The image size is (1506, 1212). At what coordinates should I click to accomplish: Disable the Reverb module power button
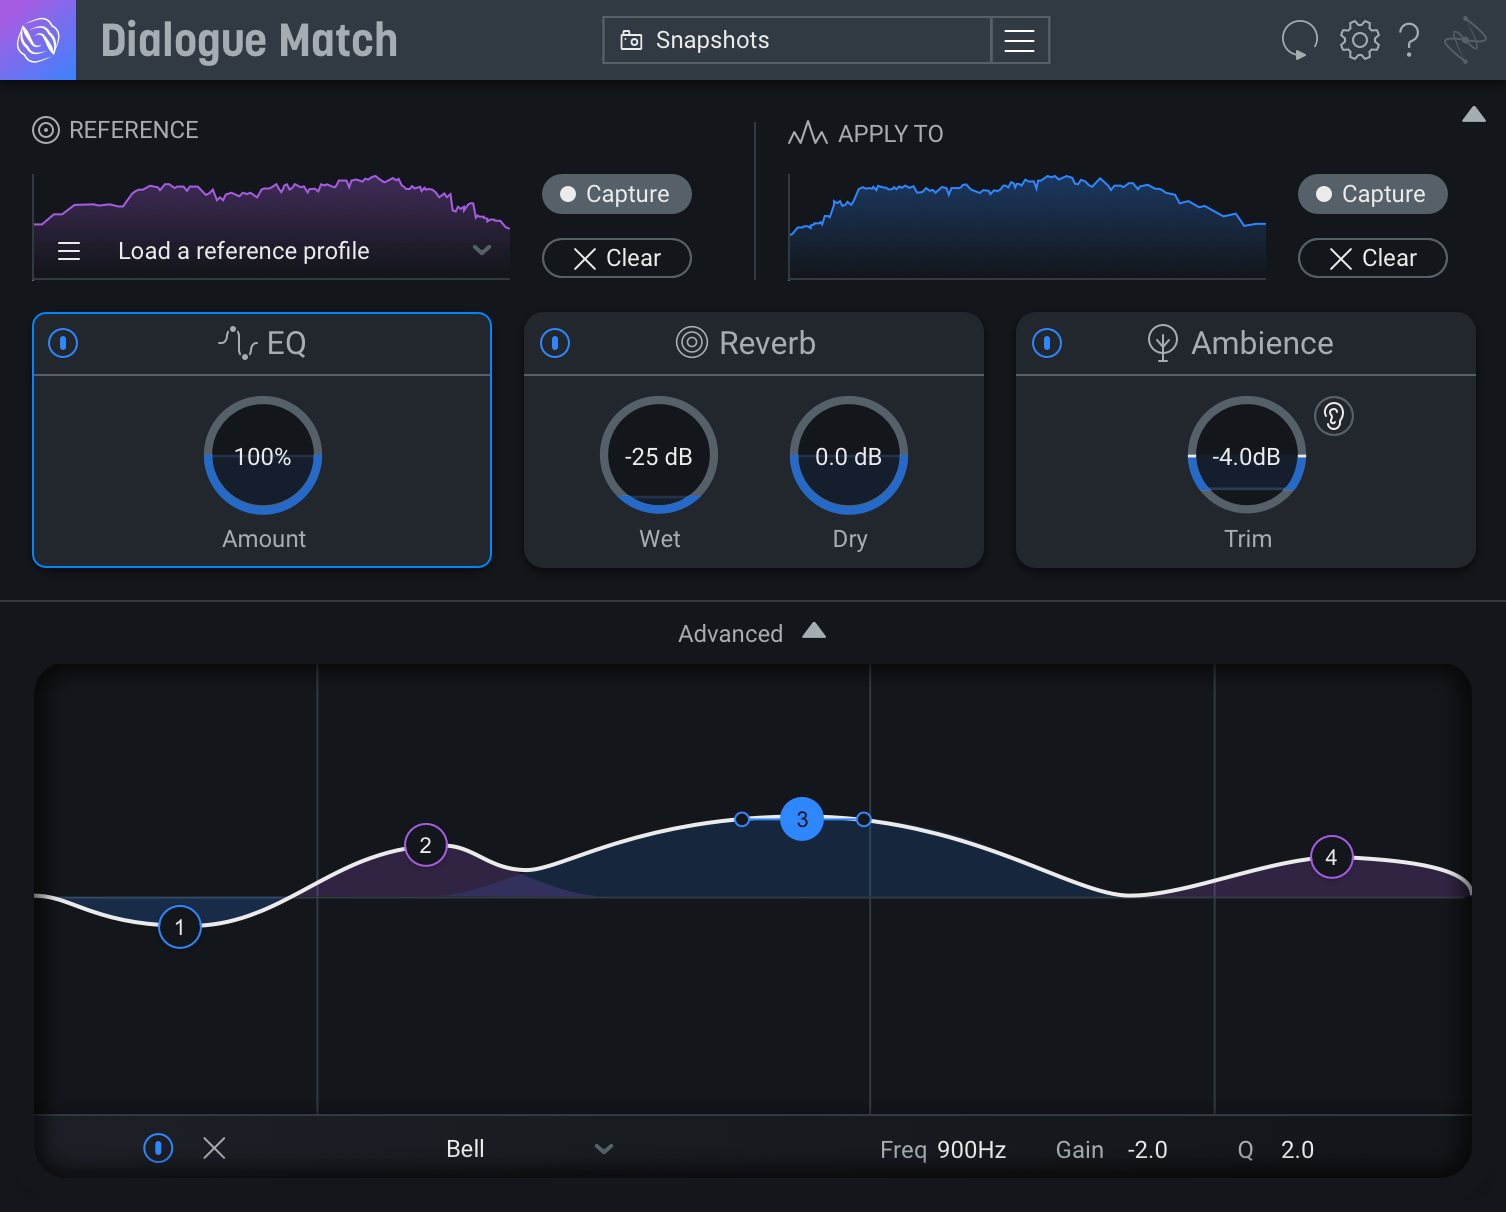click(555, 343)
